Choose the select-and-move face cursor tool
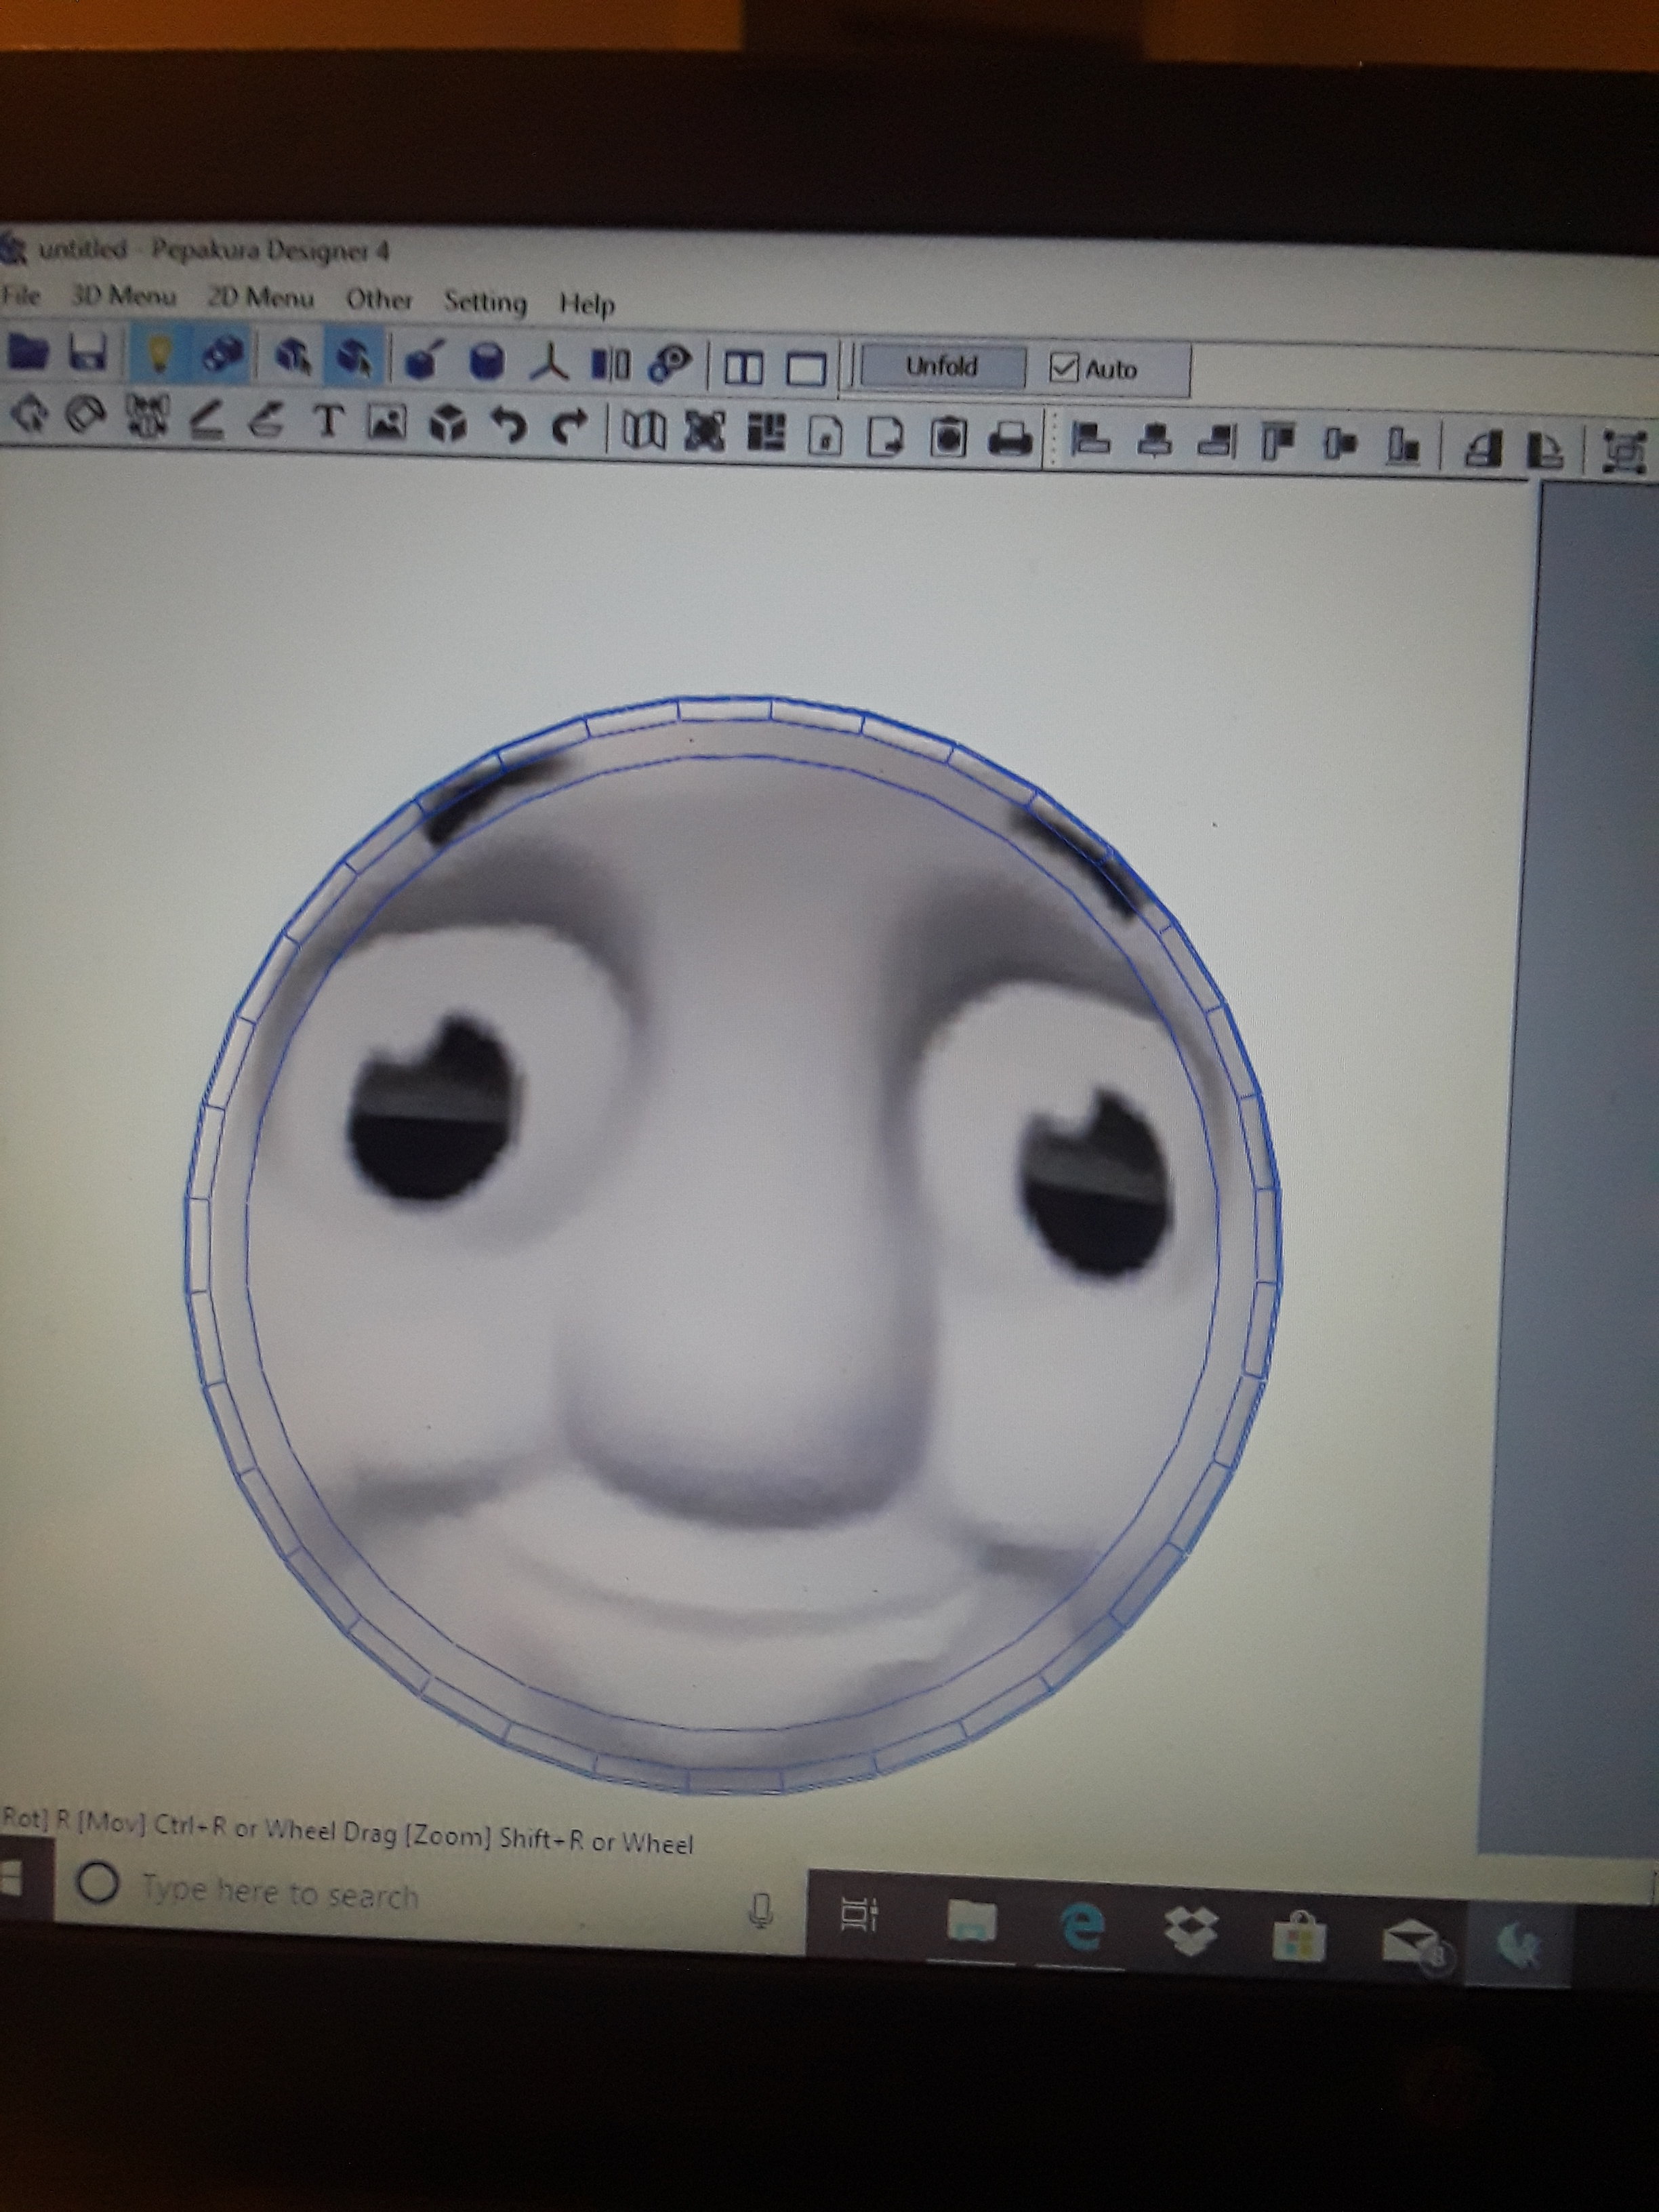The height and width of the screenshot is (2212, 1659). point(293,357)
